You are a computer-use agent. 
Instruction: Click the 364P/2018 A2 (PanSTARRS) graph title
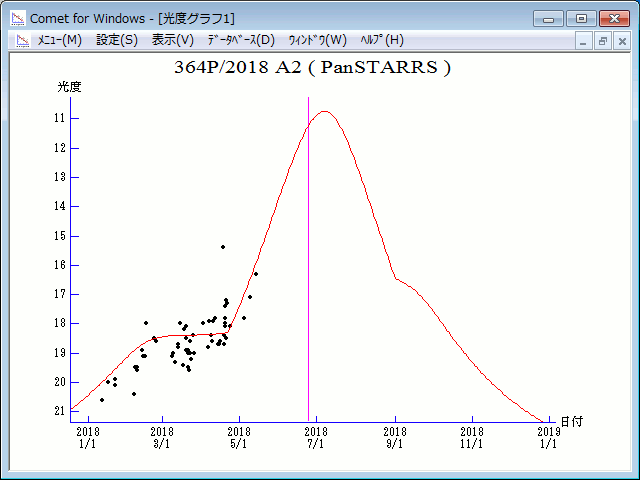point(311,68)
